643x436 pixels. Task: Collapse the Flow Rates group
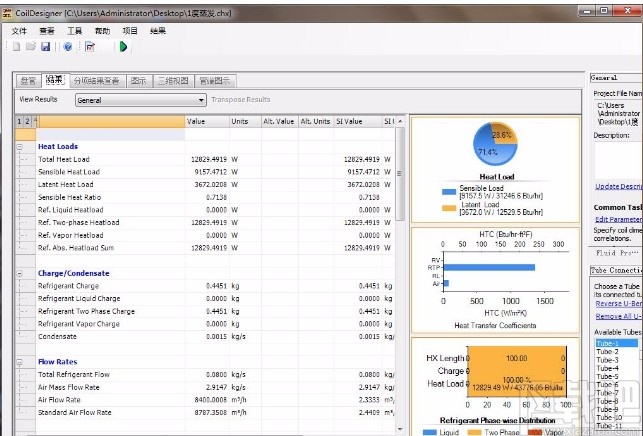coord(19,362)
